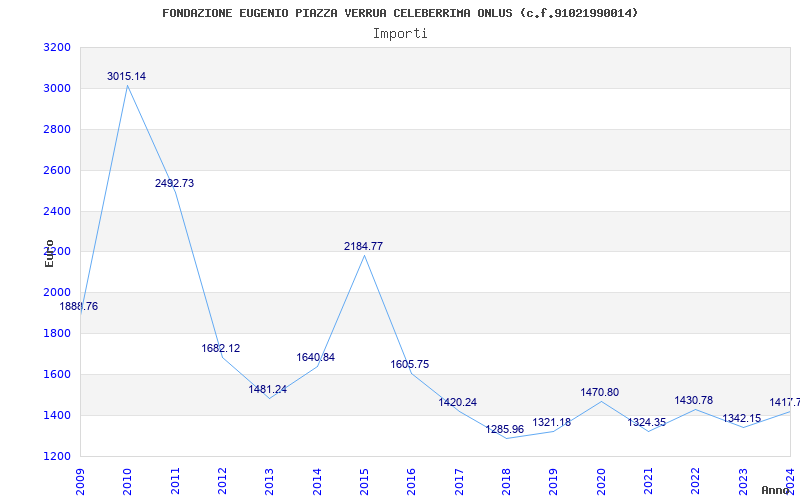Click the y-axis value 2600

(x=56, y=170)
